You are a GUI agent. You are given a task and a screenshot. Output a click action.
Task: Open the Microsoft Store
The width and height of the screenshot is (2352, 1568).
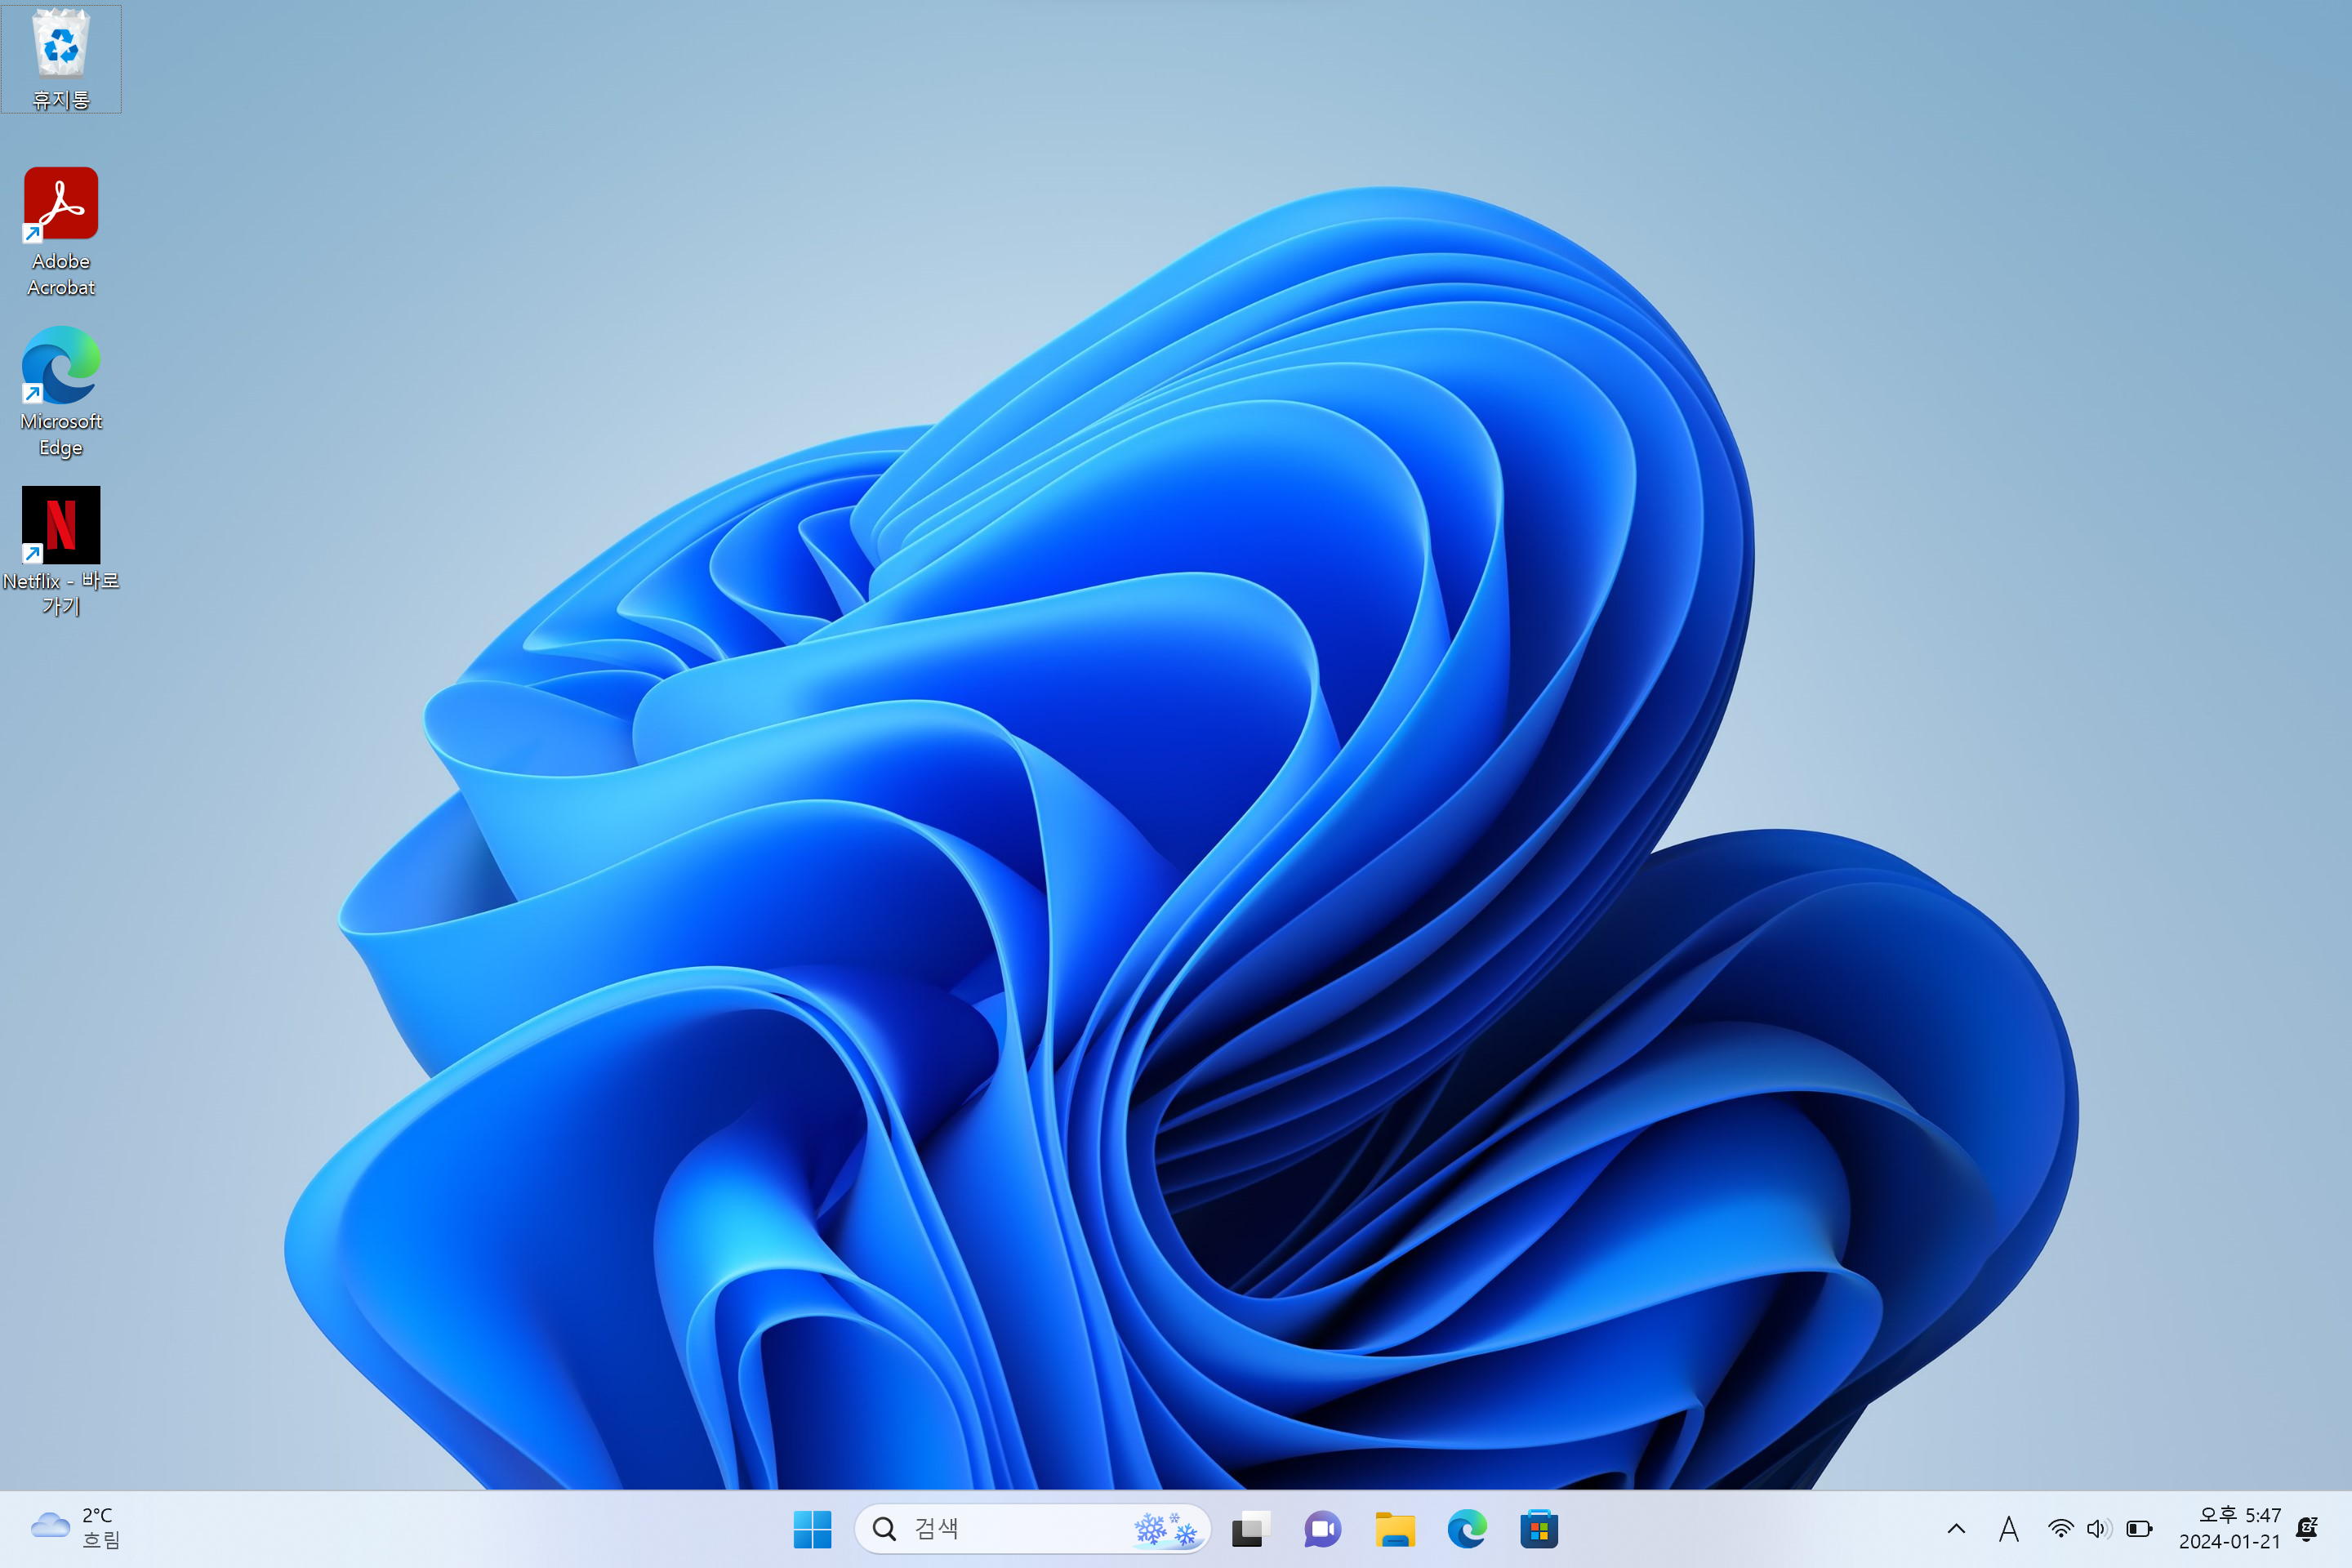[1539, 1528]
